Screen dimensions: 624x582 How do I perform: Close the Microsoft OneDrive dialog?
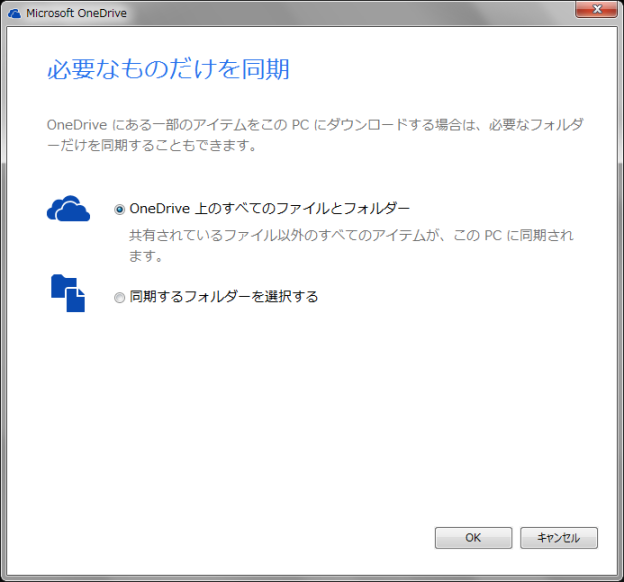click(596, 9)
